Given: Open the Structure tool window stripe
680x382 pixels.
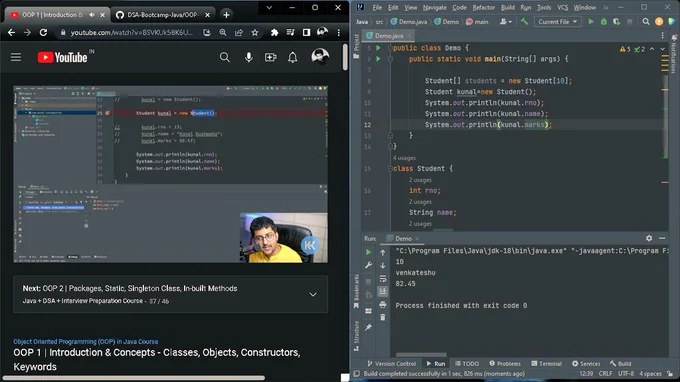Looking at the screenshot, I should (356, 335).
